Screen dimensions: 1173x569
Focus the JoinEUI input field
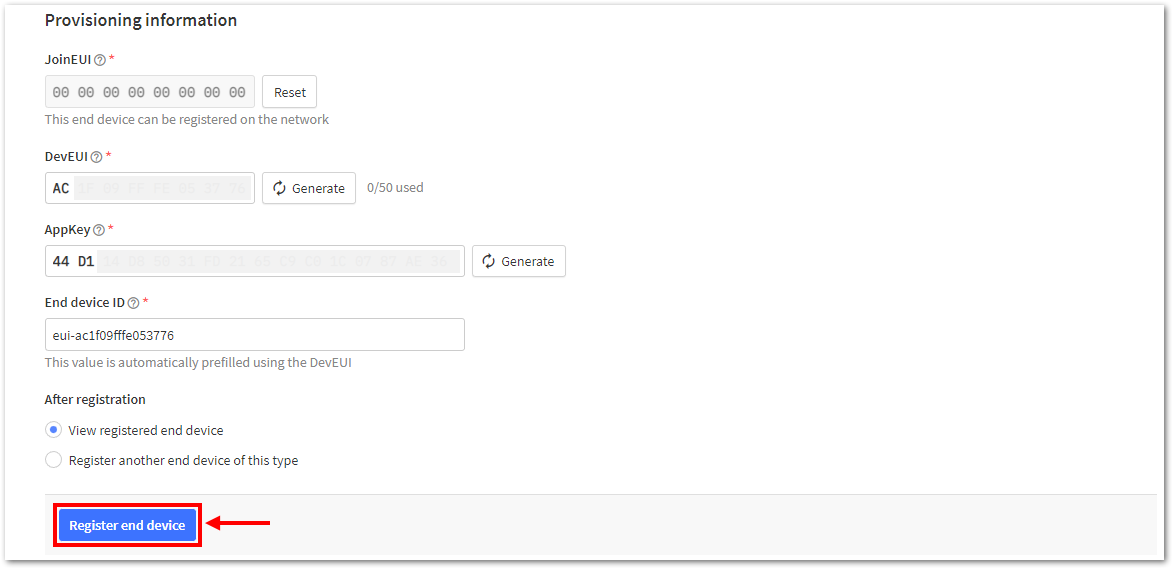pos(150,92)
